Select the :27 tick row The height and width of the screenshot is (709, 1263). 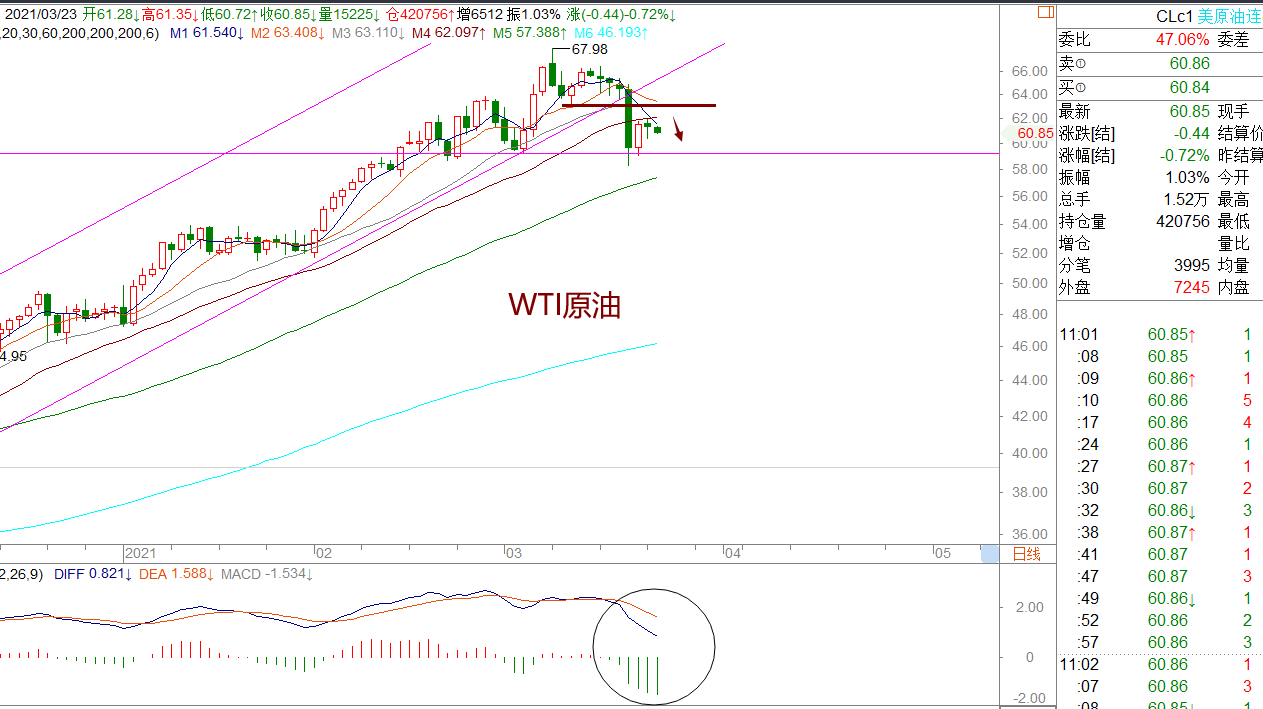pos(1160,467)
